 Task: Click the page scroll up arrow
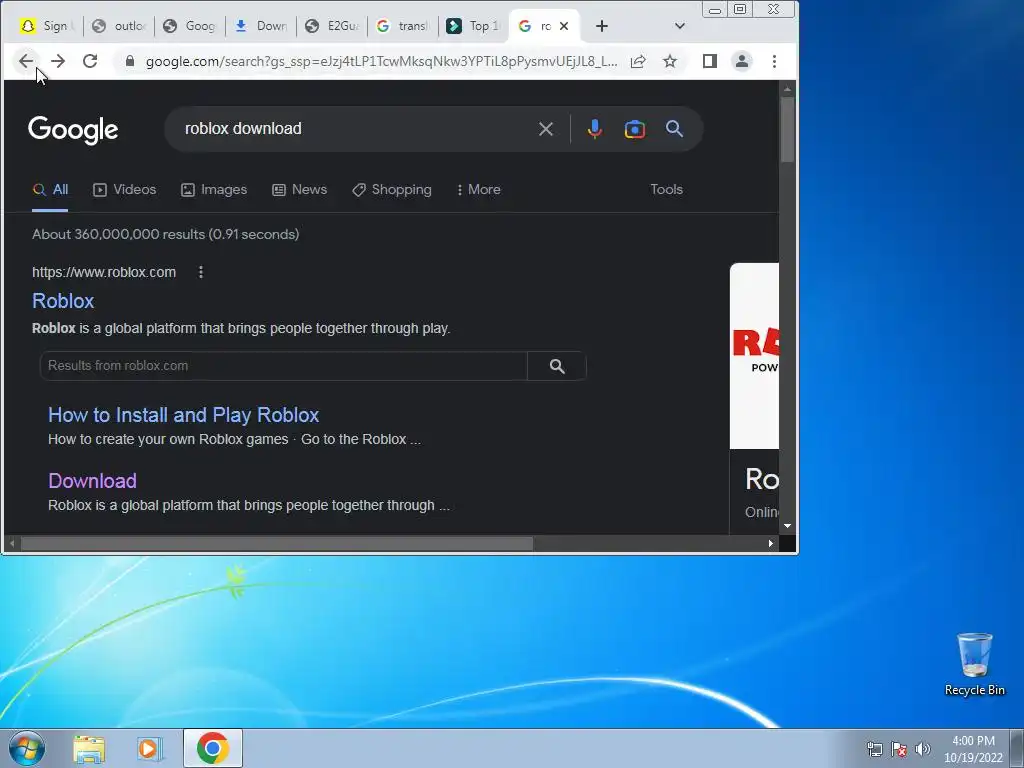pyautogui.click(x=788, y=89)
